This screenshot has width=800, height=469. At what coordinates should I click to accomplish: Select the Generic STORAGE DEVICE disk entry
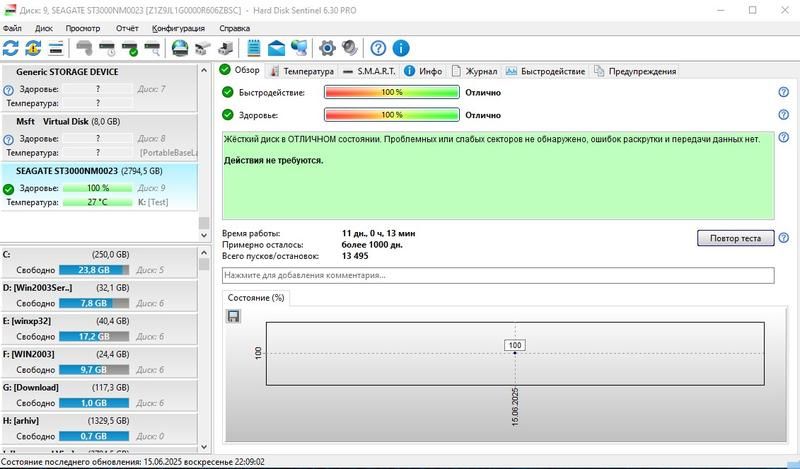click(98, 88)
